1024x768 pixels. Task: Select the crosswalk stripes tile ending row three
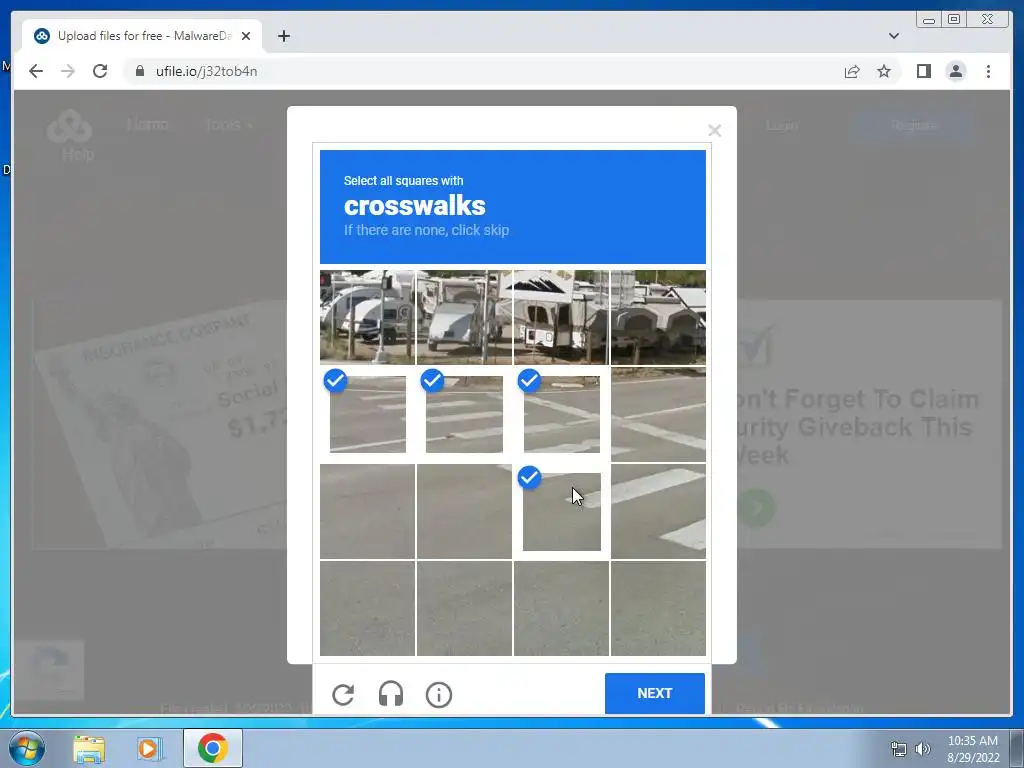coord(658,511)
